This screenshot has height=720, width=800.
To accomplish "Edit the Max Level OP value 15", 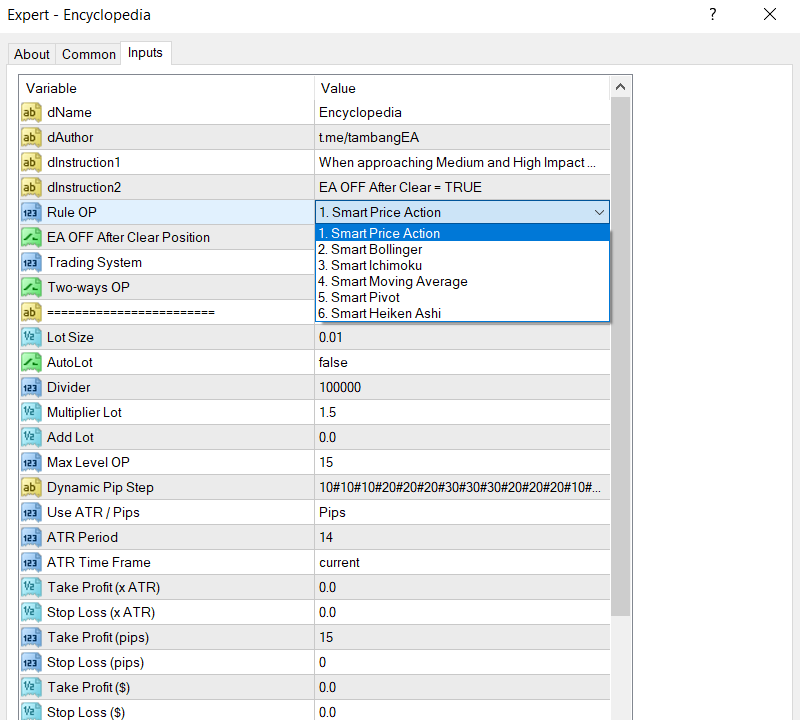I will (x=462, y=462).
